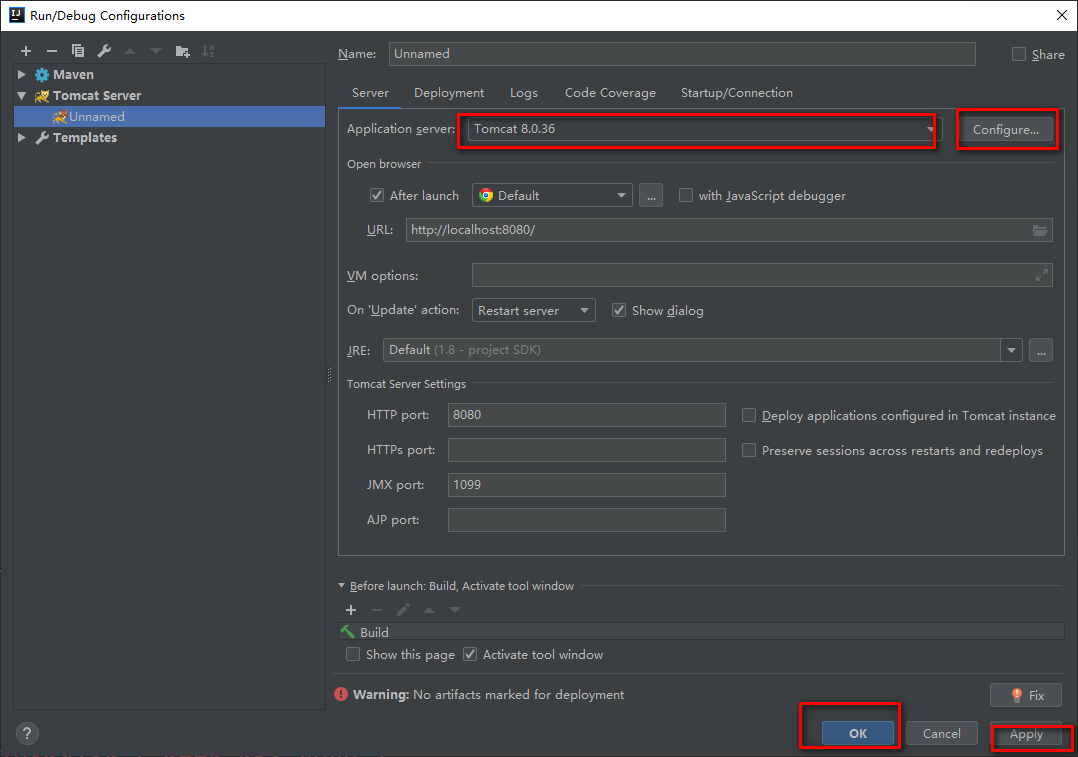Image resolution: width=1078 pixels, height=757 pixels.
Task: Switch to the Logs tab
Action: tap(524, 93)
